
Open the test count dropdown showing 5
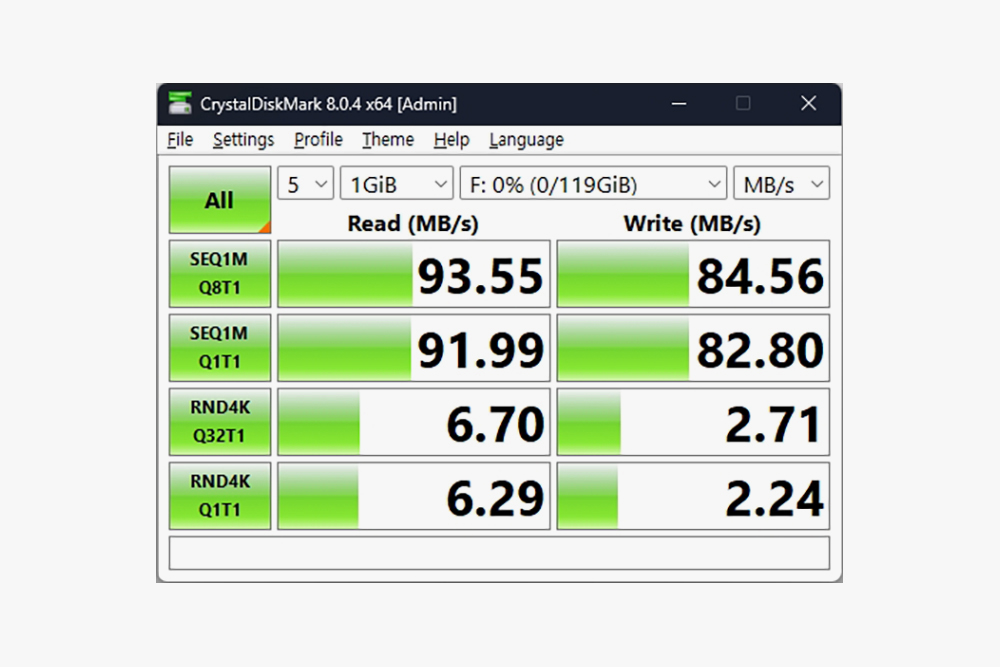305,184
